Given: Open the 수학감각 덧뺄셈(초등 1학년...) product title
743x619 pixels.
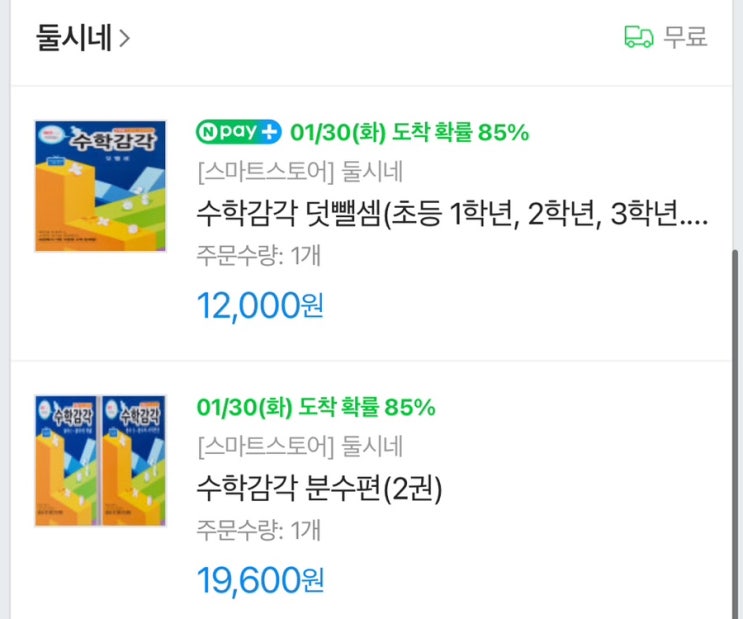Looking at the screenshot, I should (x=453, y=214).
